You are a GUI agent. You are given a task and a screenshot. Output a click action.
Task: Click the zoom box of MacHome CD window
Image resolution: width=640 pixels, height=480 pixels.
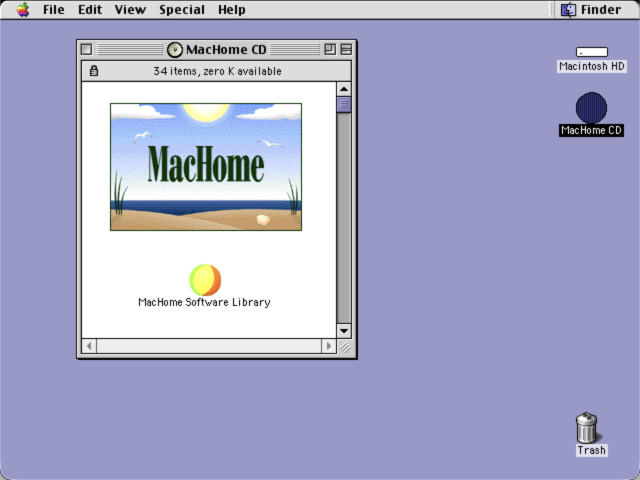(330, 49)
